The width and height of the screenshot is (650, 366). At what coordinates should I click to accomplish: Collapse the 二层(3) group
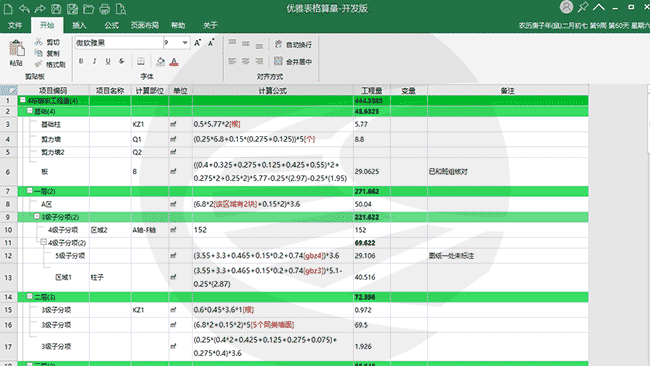(30, 296)
